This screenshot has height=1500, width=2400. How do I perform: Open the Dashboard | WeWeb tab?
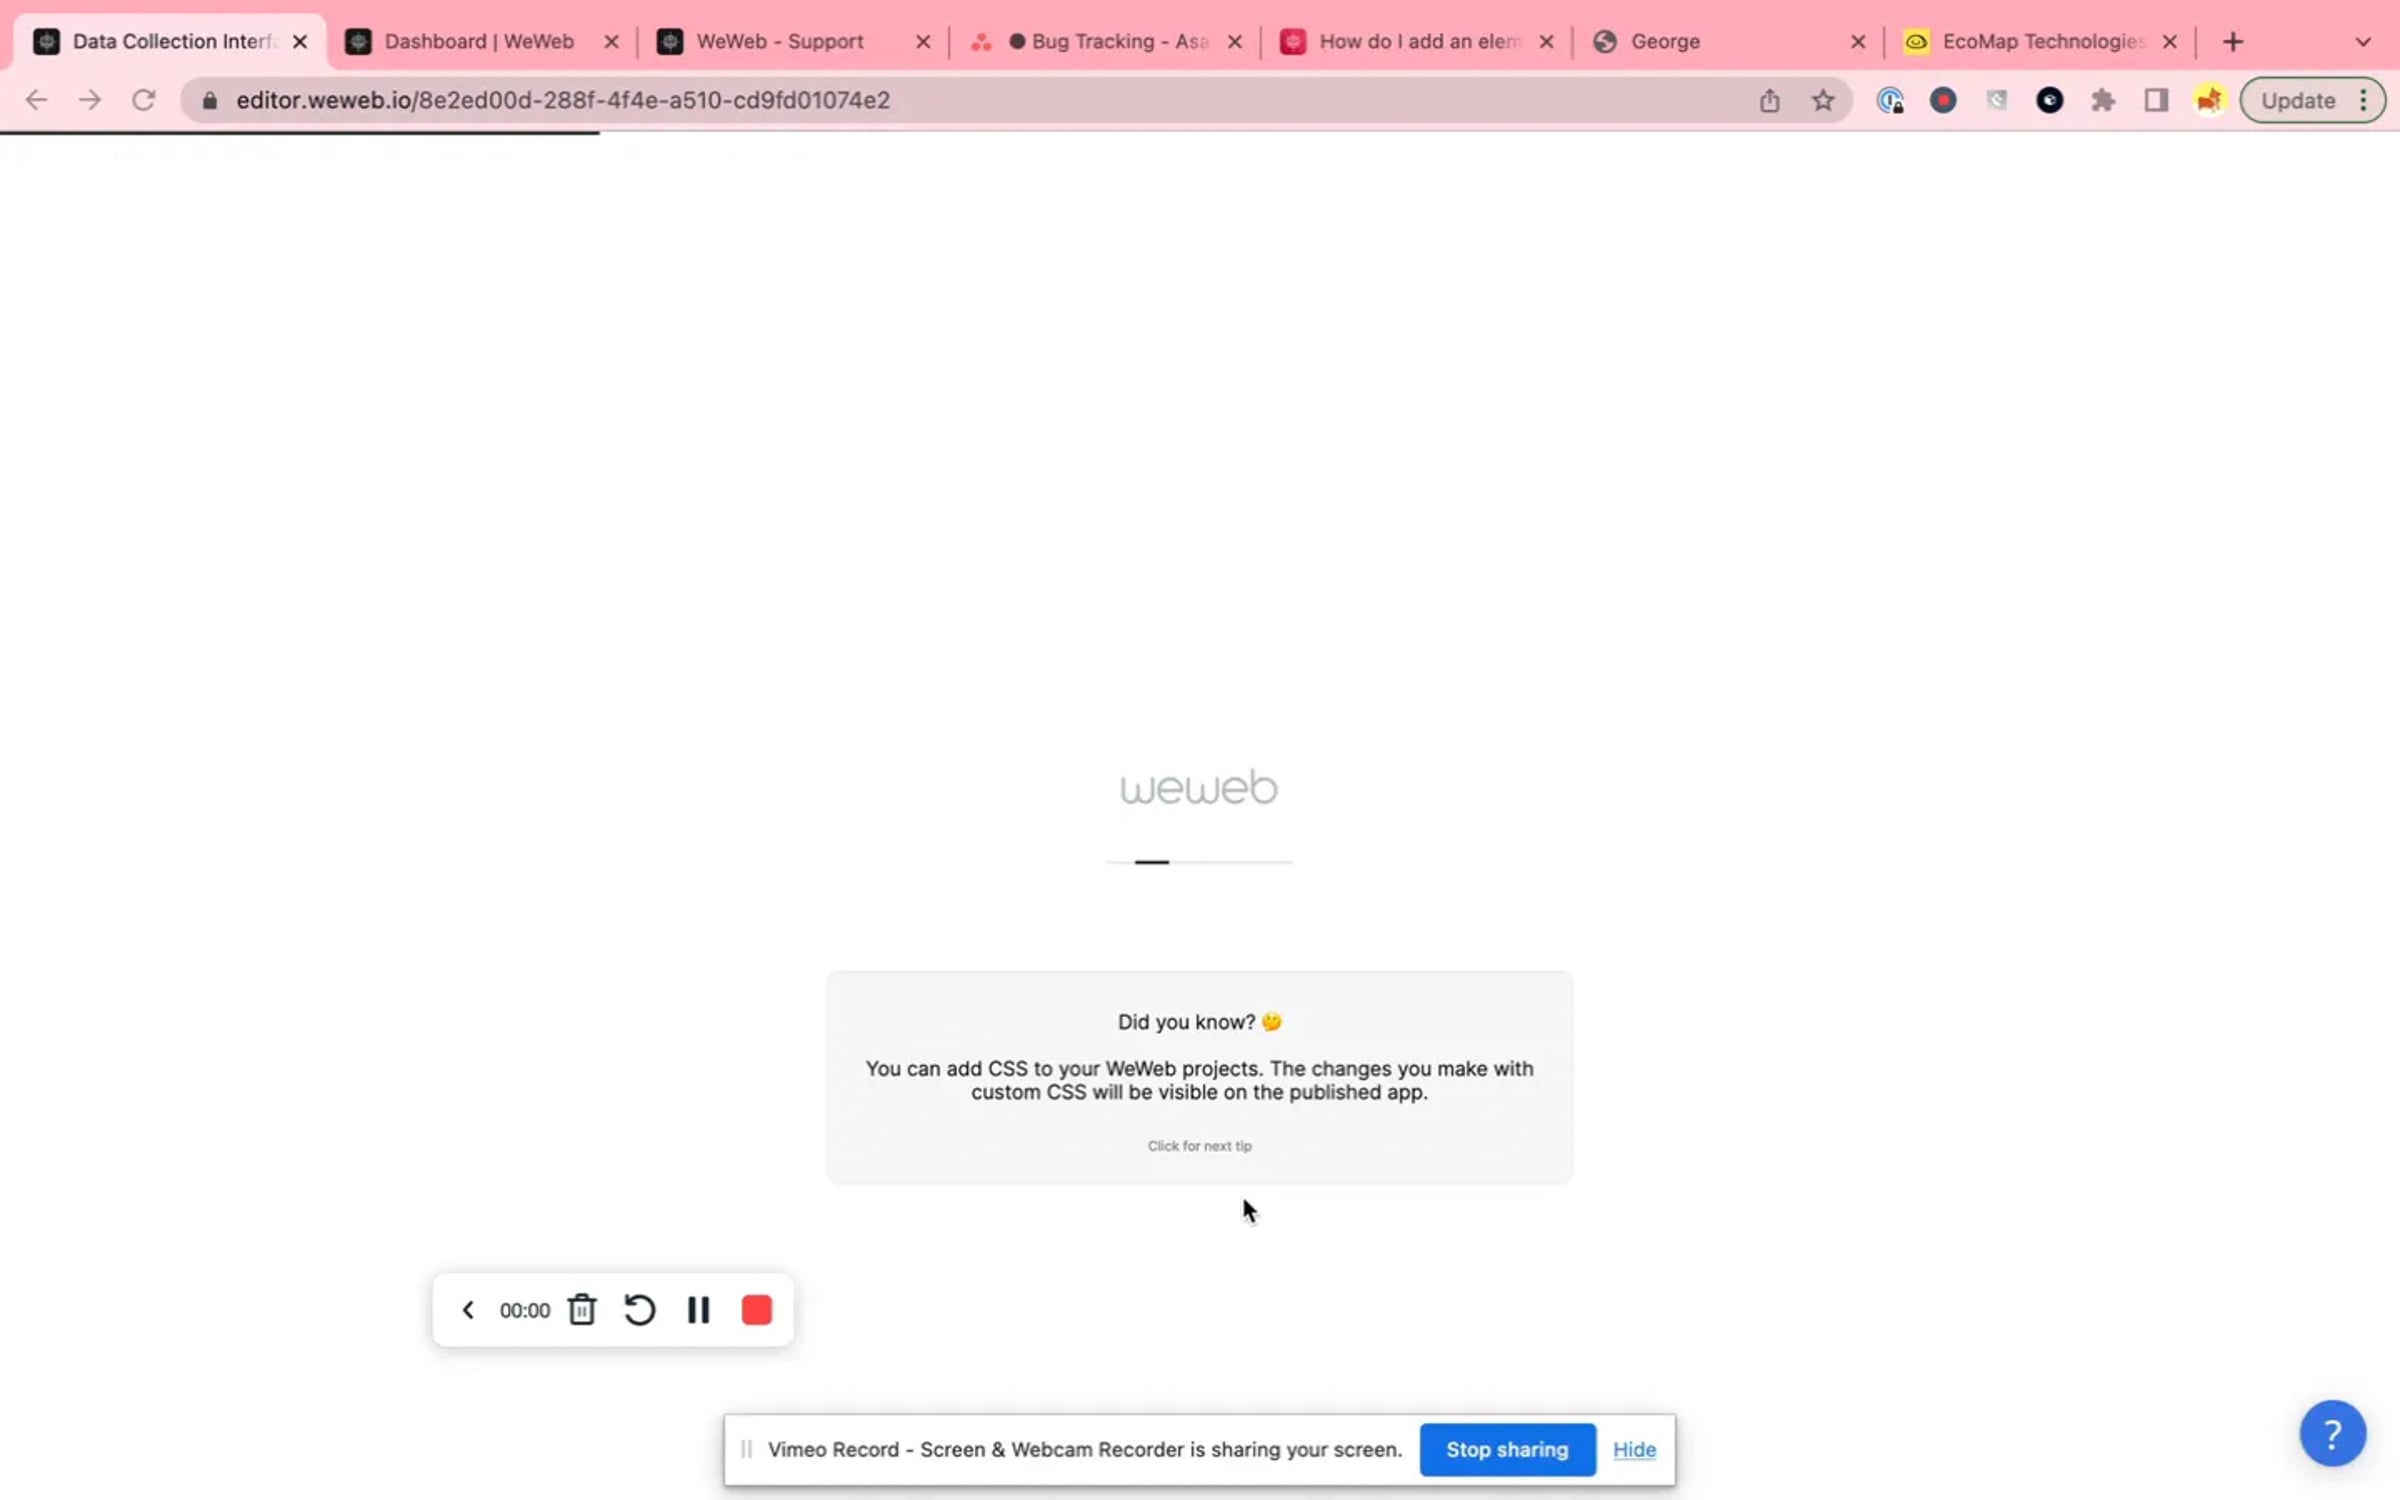pyautogui.click(x=480, y=41)
